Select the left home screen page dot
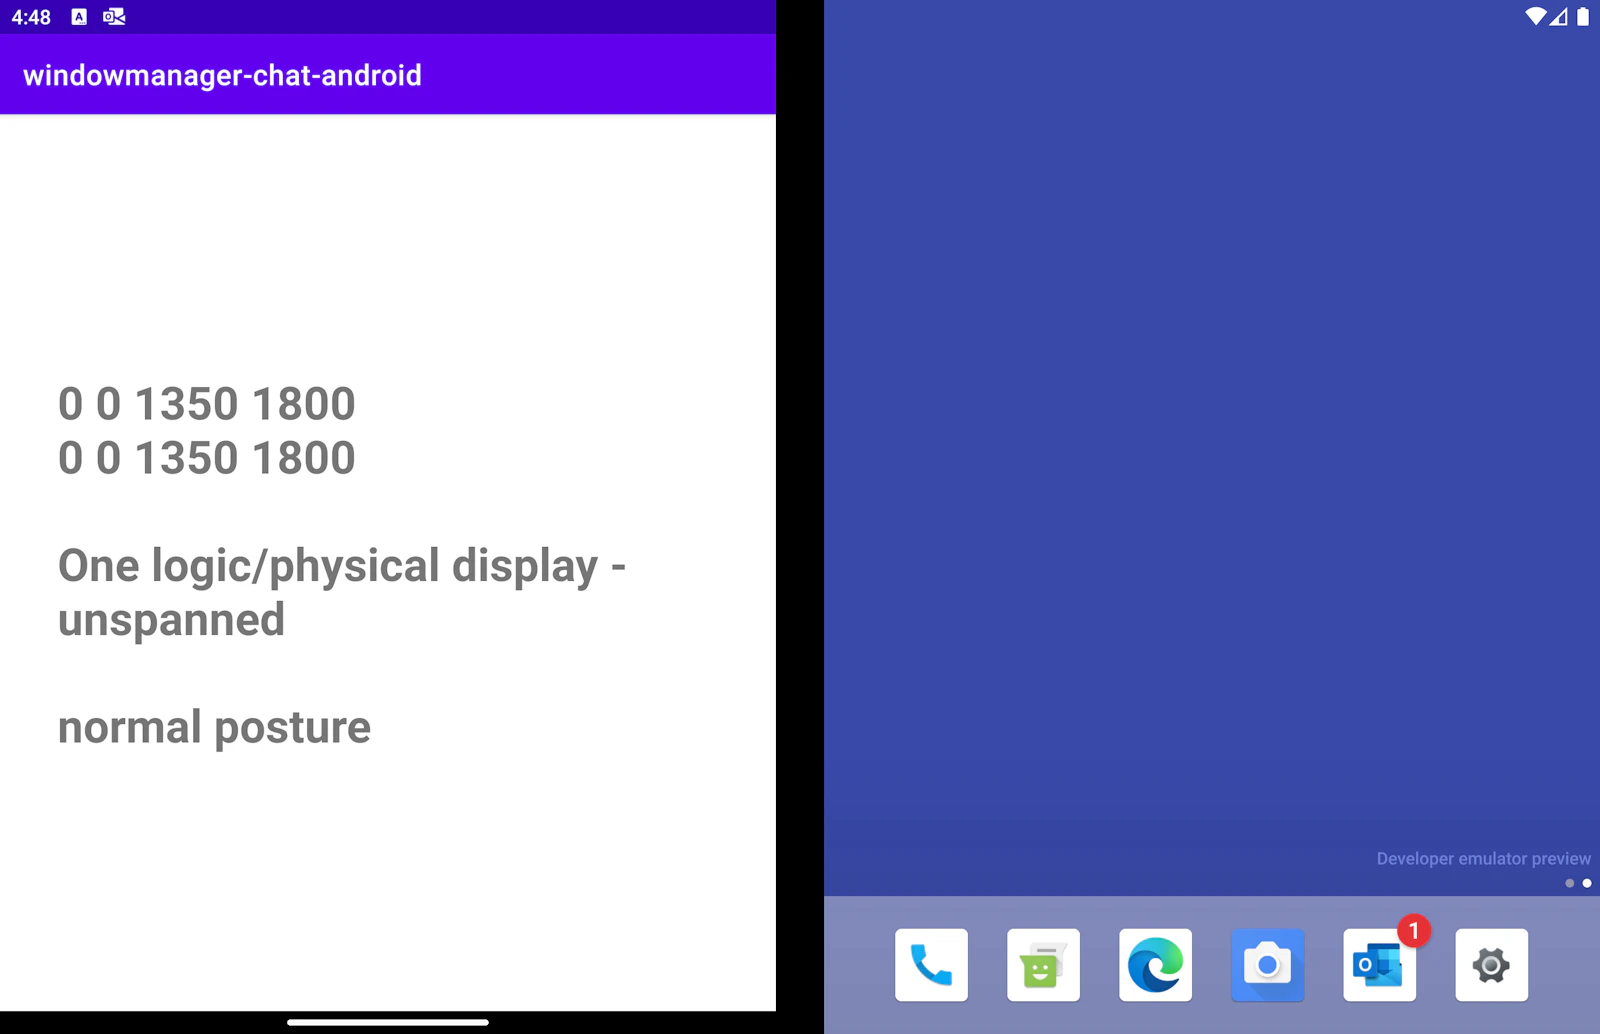This screenshot has height=1034, width=1600. [1570, 883]
